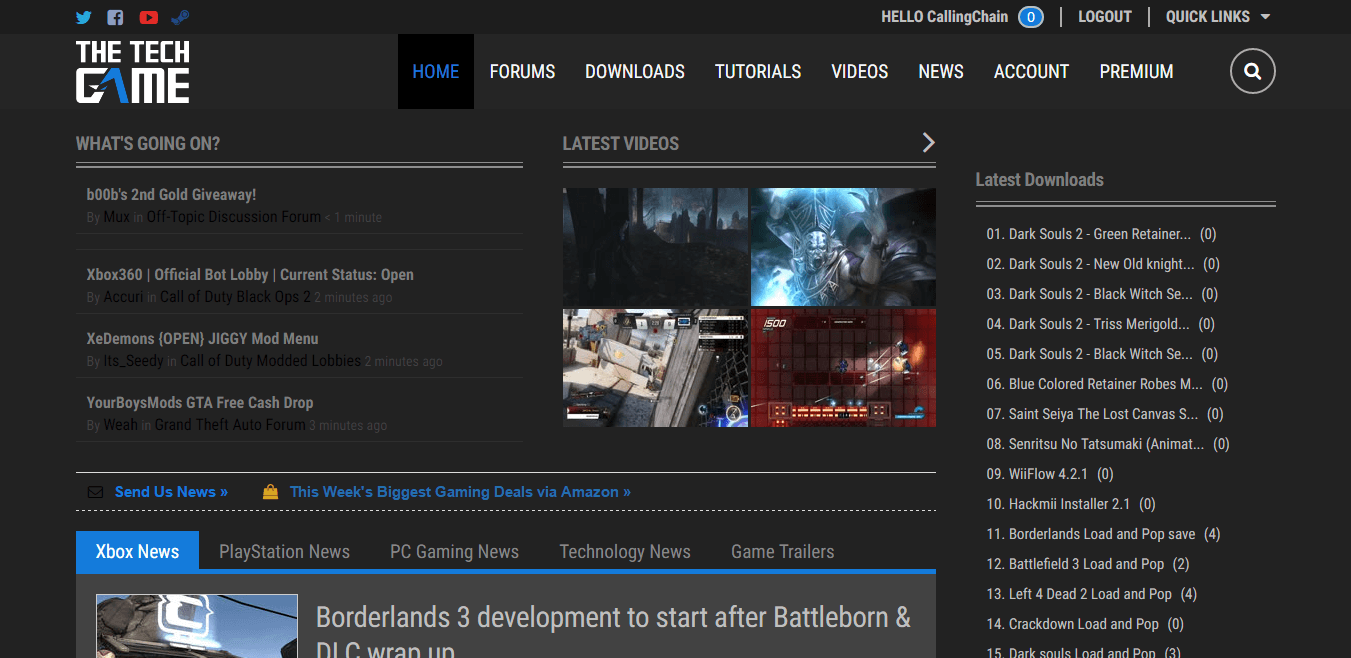1351x658 pixels.
Task: Open Borderlands Load and Pop save download
Action: point(1102,534)
